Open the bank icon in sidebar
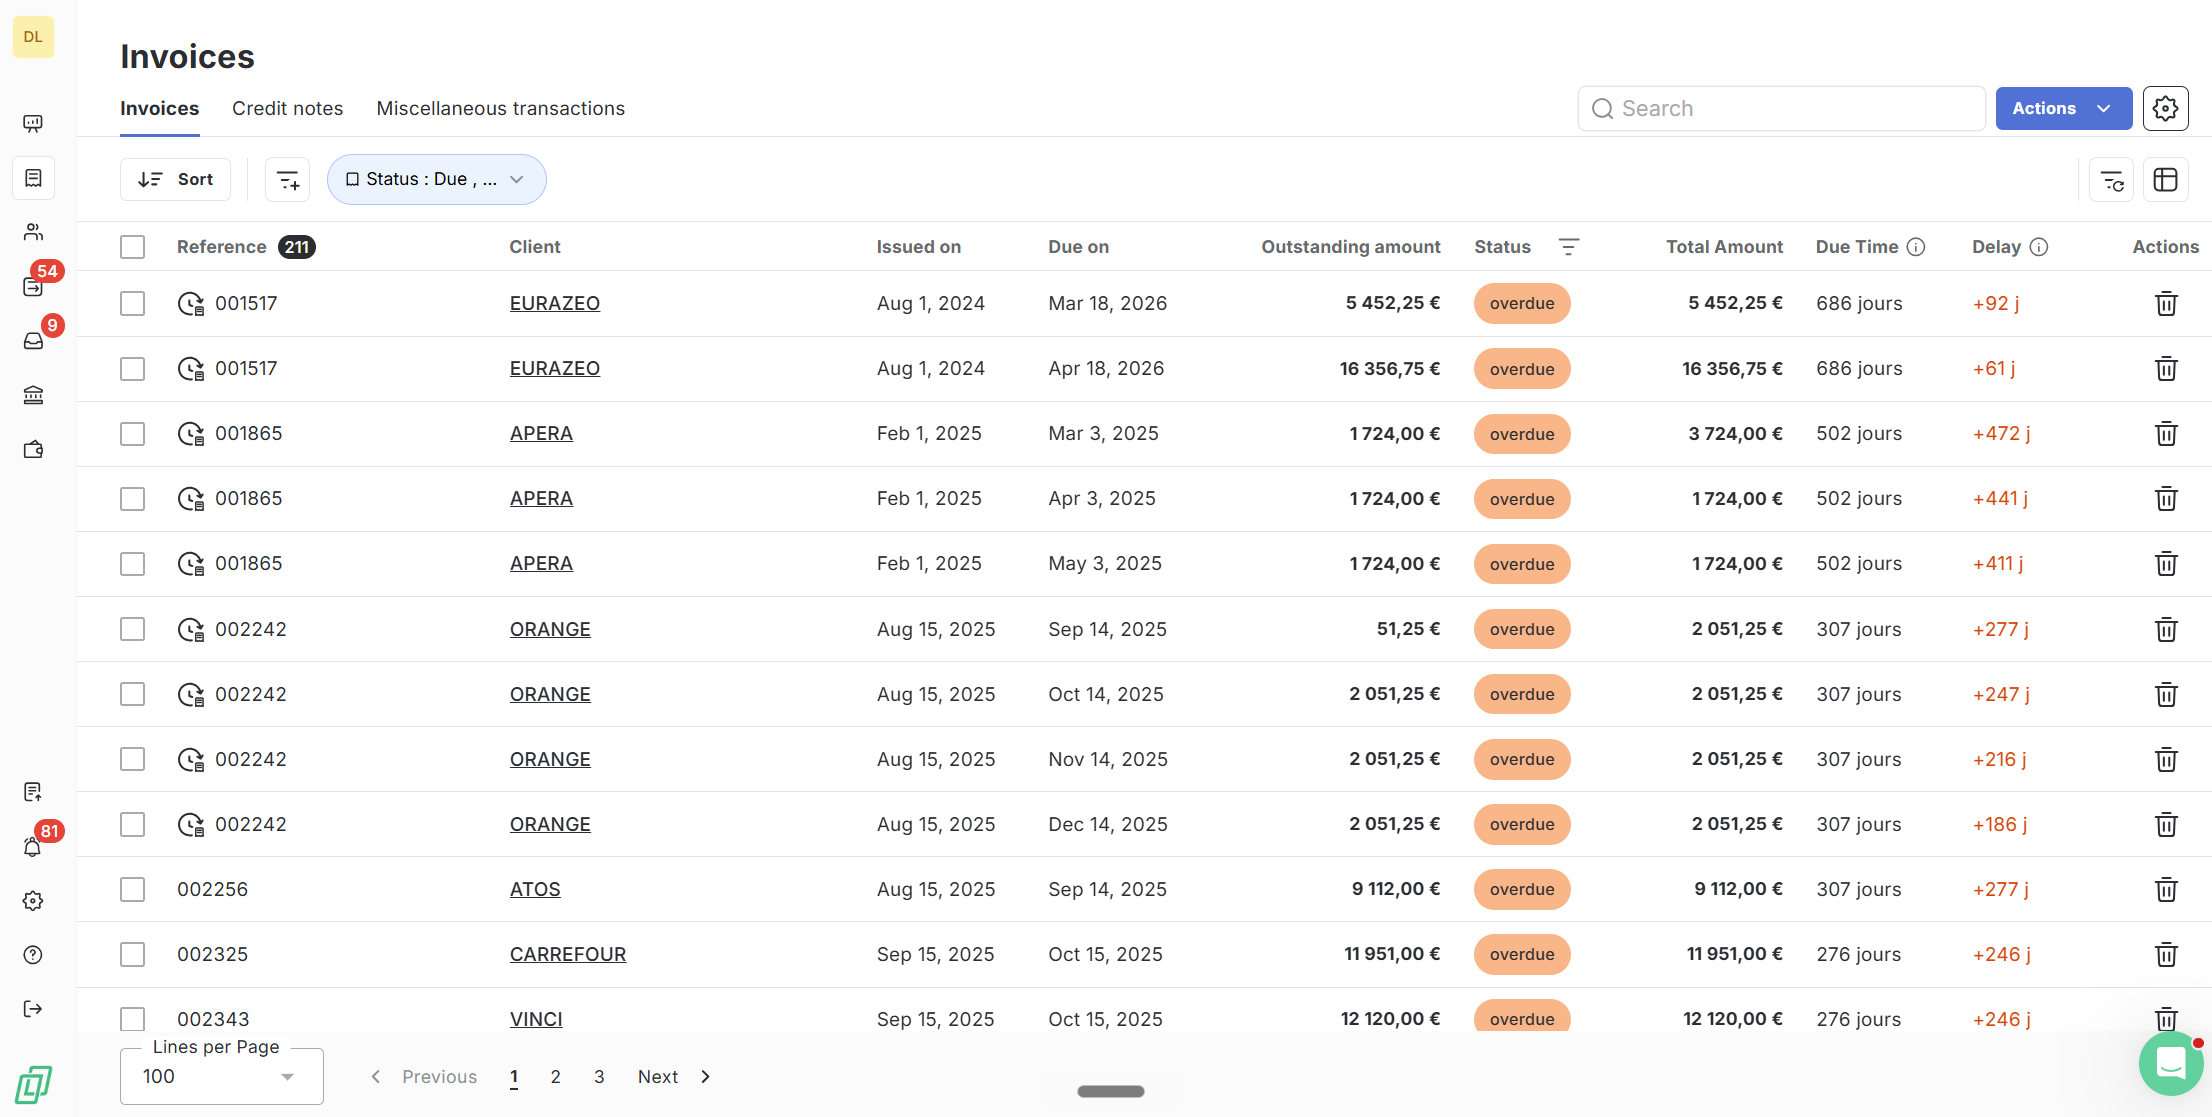The width and height of the screenshot is (2212, 1117). click(33, 395)
